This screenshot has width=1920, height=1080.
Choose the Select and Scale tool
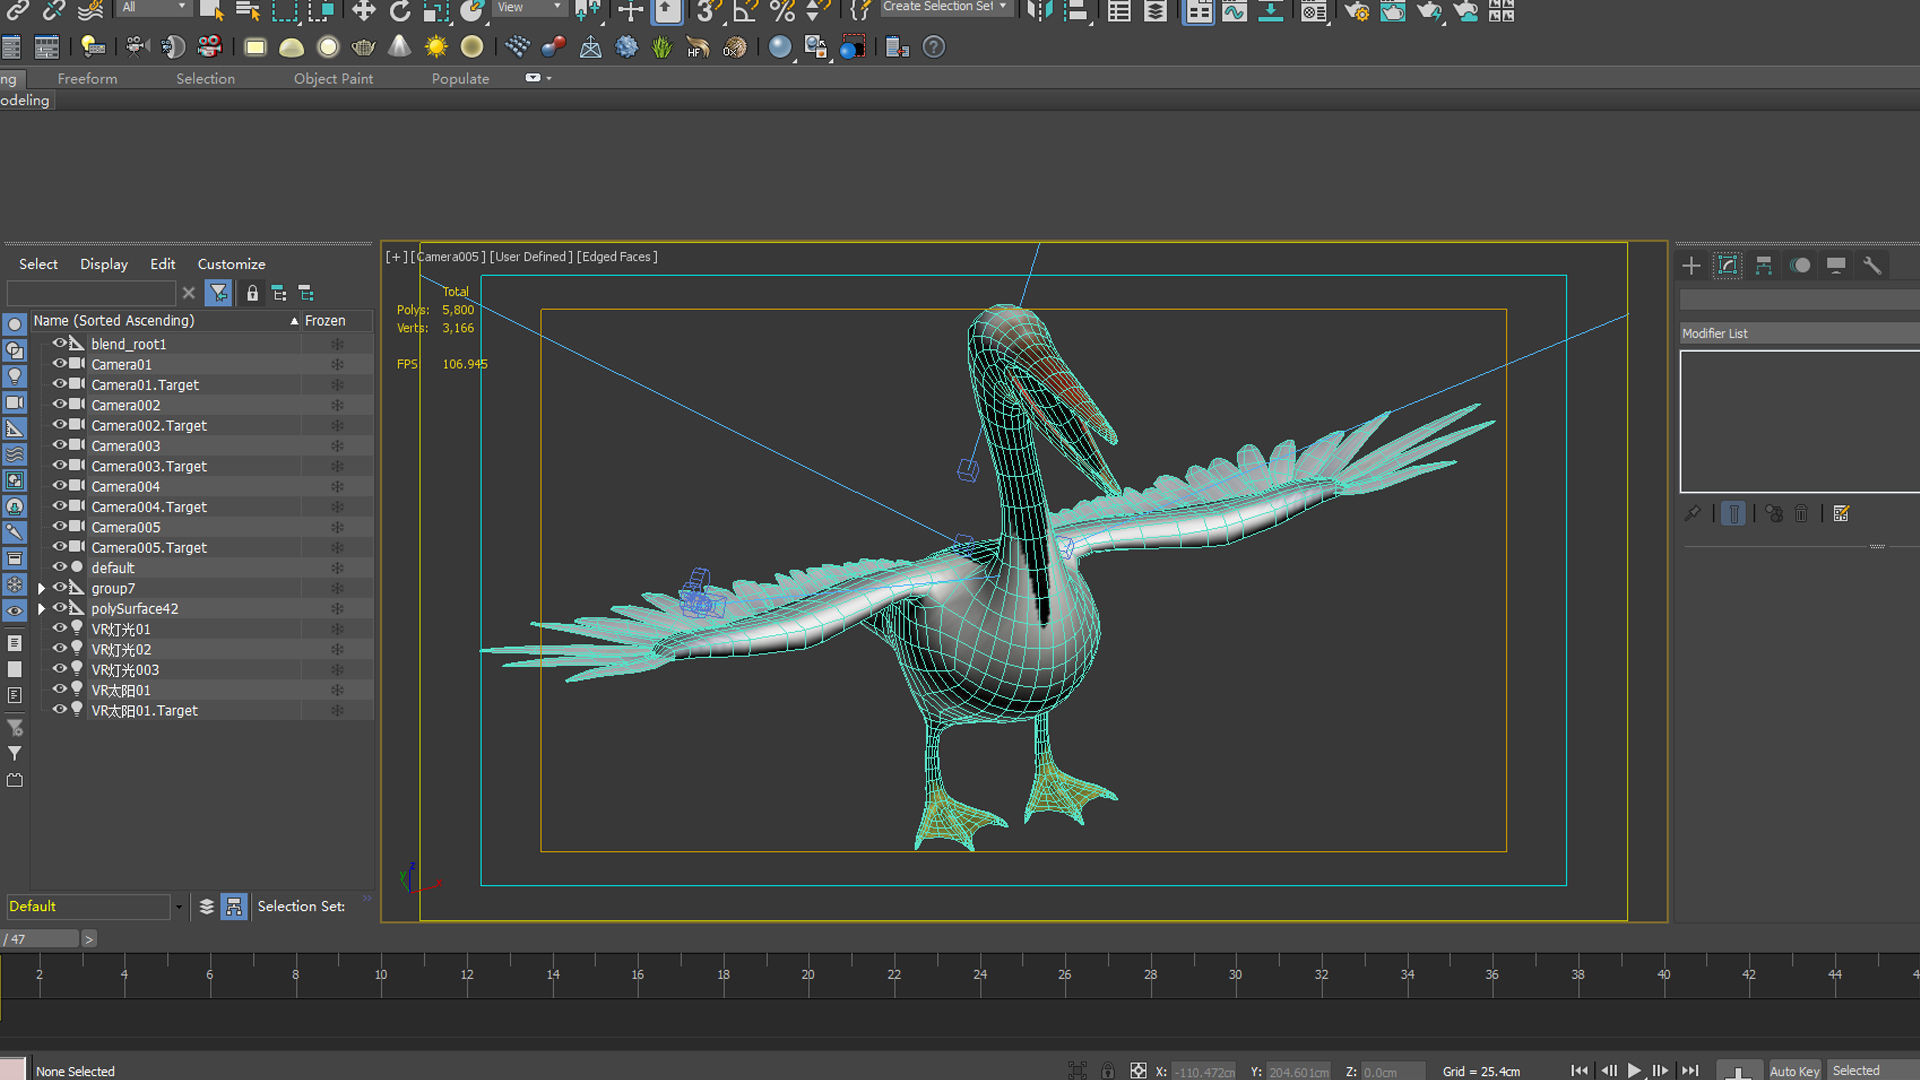tap(435, 11)
